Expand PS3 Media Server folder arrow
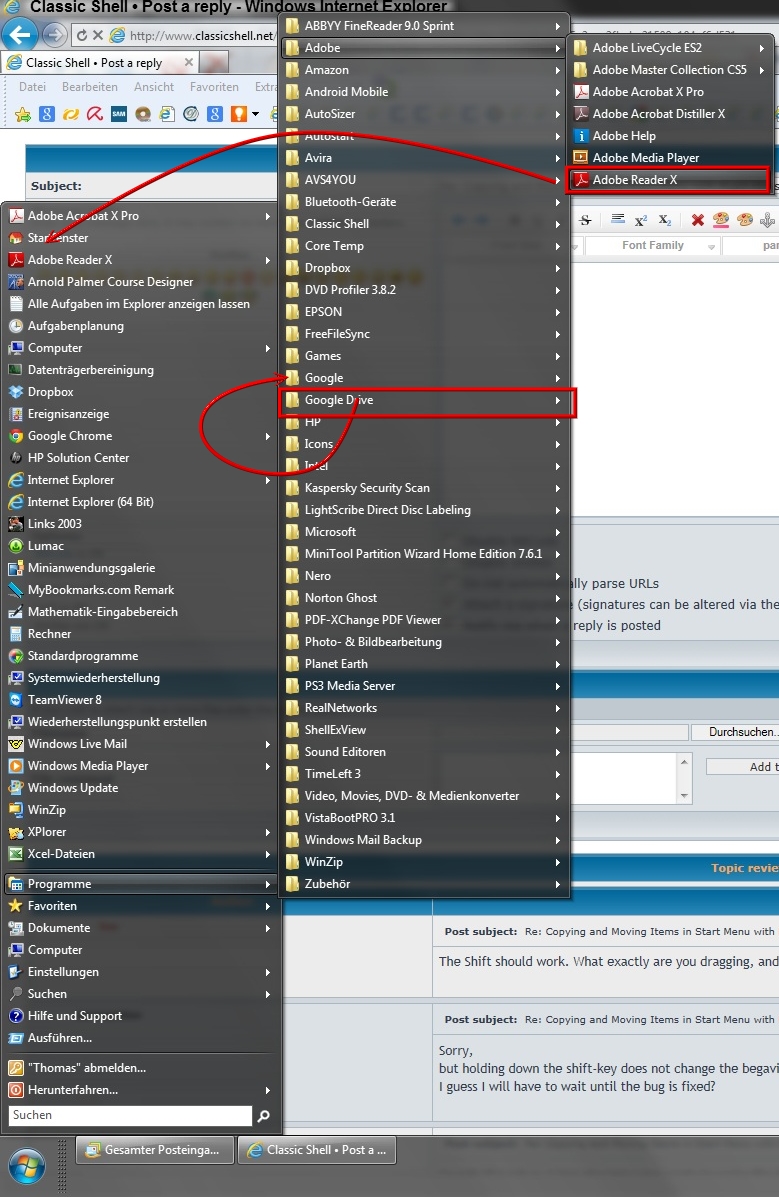 point(558,686)
